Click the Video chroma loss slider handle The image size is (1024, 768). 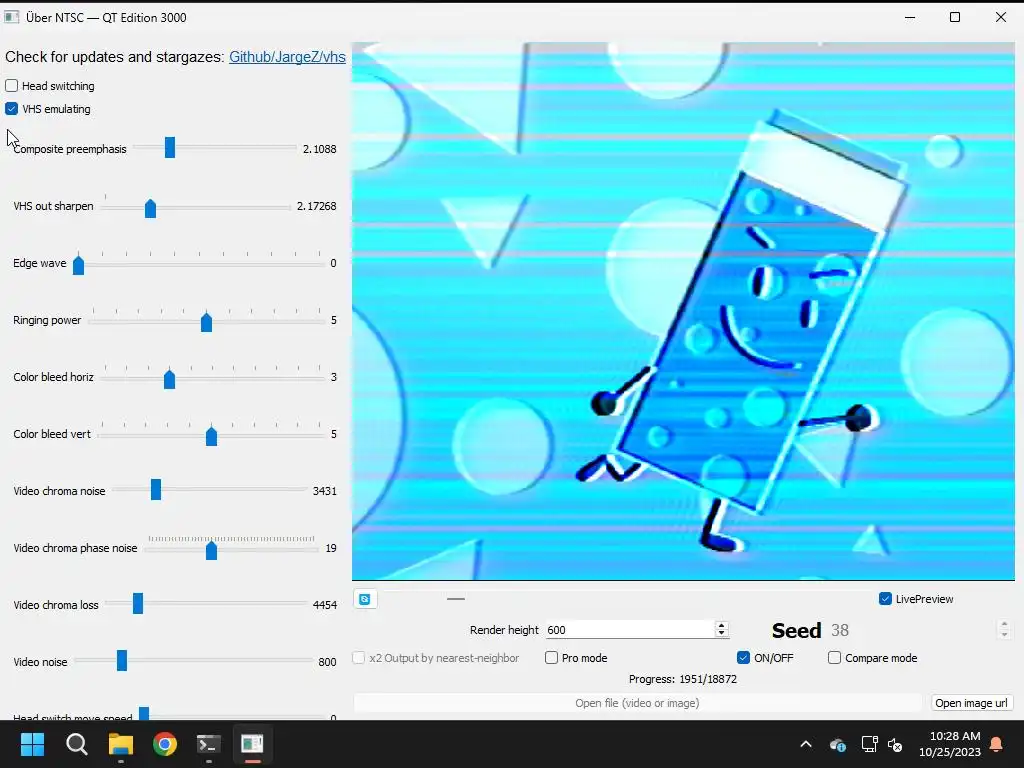[138, 603]
